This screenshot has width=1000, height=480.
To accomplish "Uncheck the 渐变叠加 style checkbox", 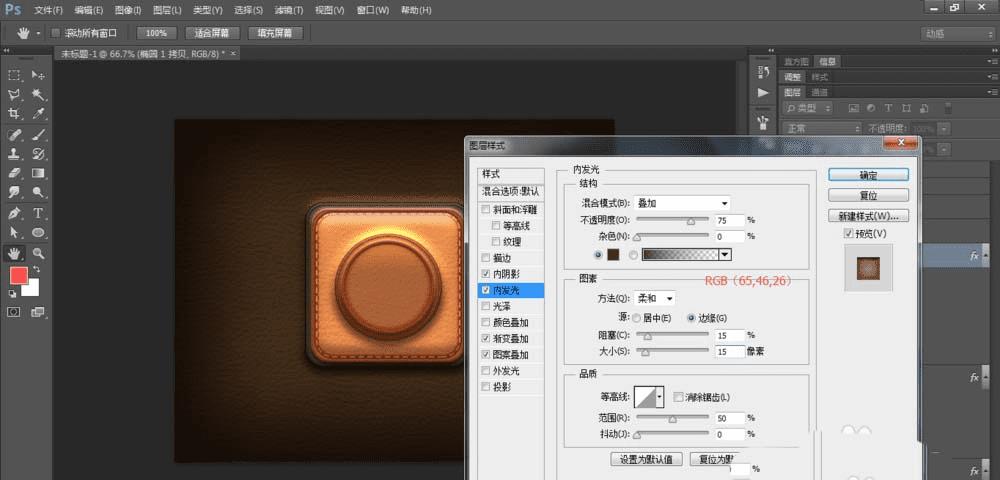I will [487, 338].
